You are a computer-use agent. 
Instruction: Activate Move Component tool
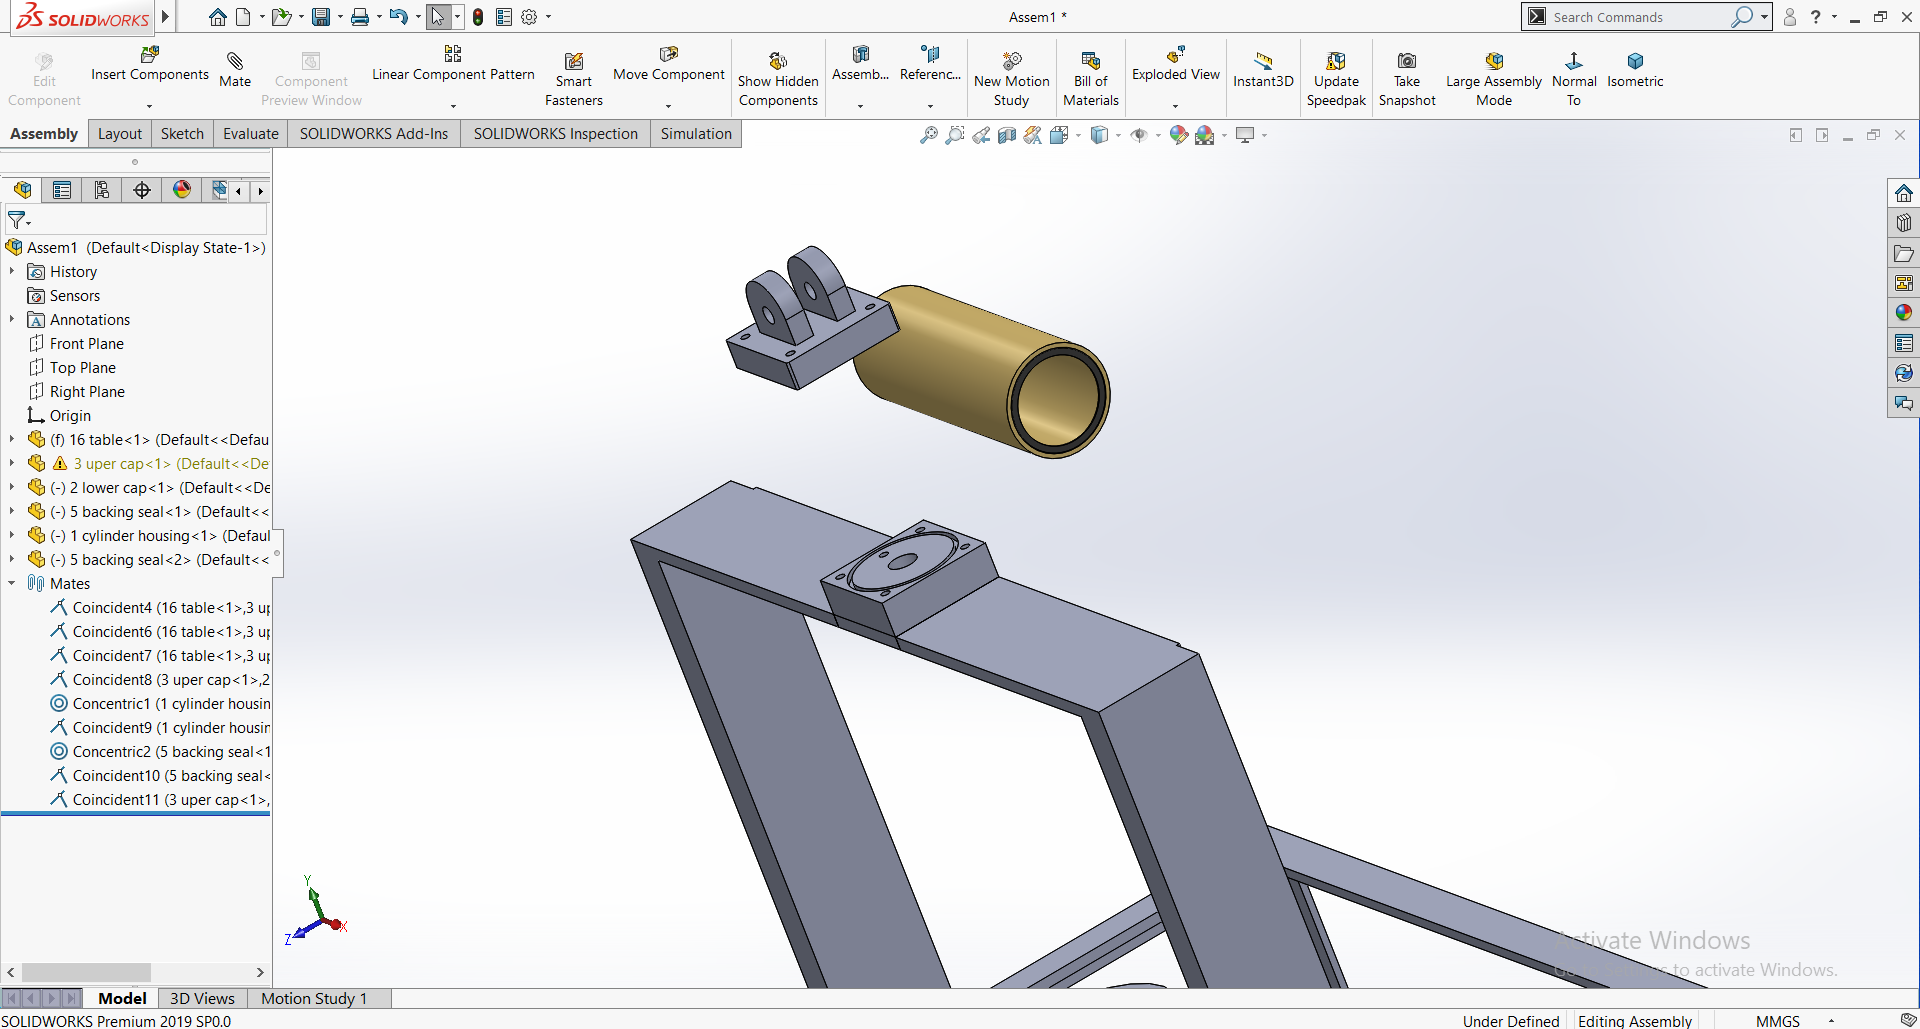coord(669,64)
